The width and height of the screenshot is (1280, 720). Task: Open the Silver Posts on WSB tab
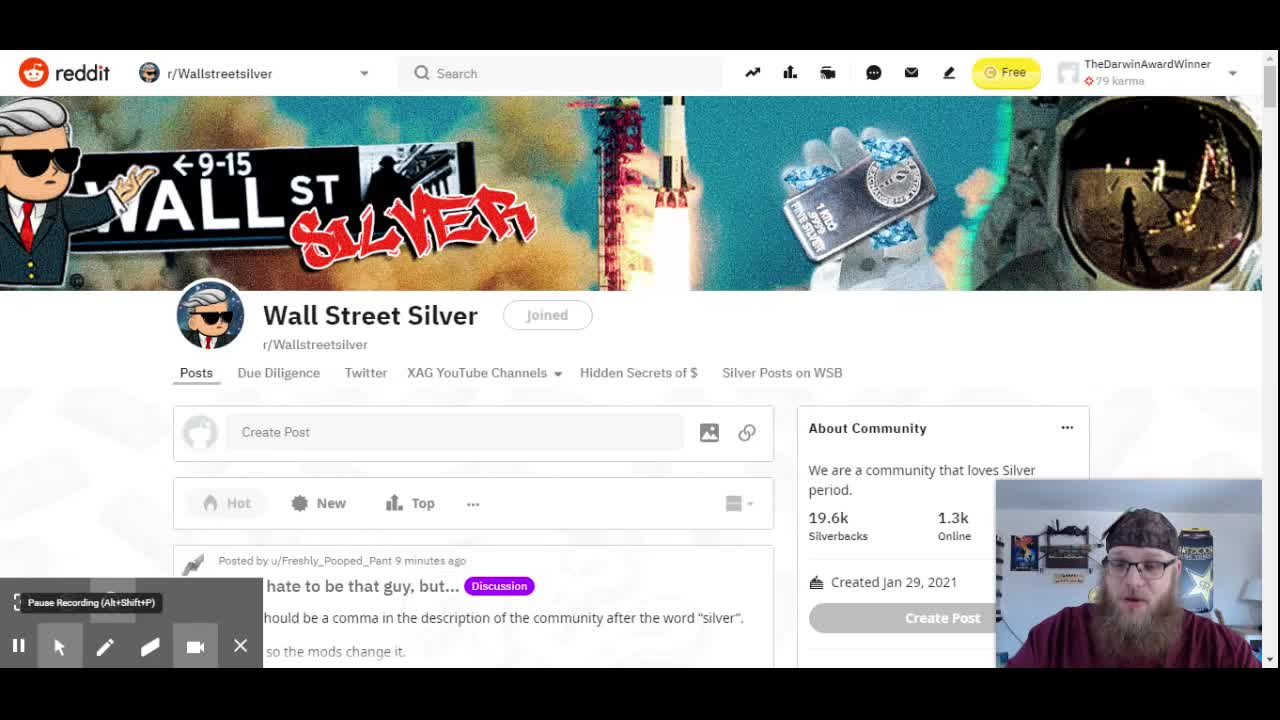click(x=782, y=373)
